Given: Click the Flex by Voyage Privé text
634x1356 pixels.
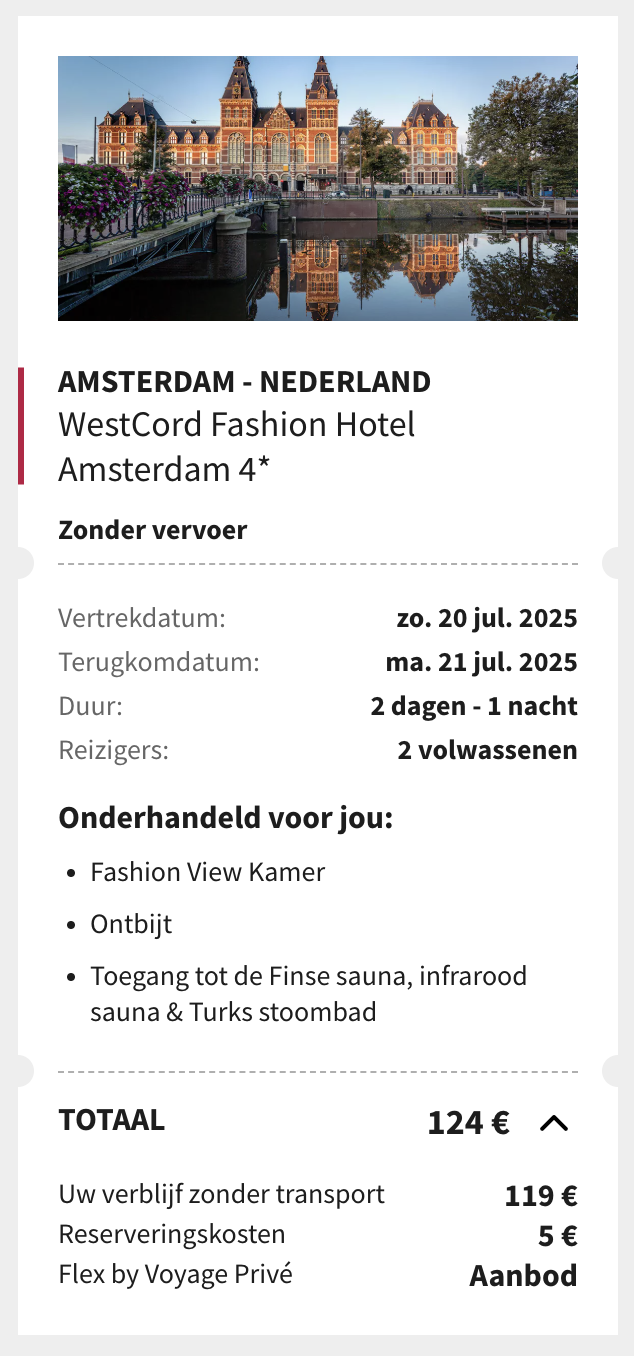Looking at the screenshot, I should pyautogui.click(x=175, y=1274).
